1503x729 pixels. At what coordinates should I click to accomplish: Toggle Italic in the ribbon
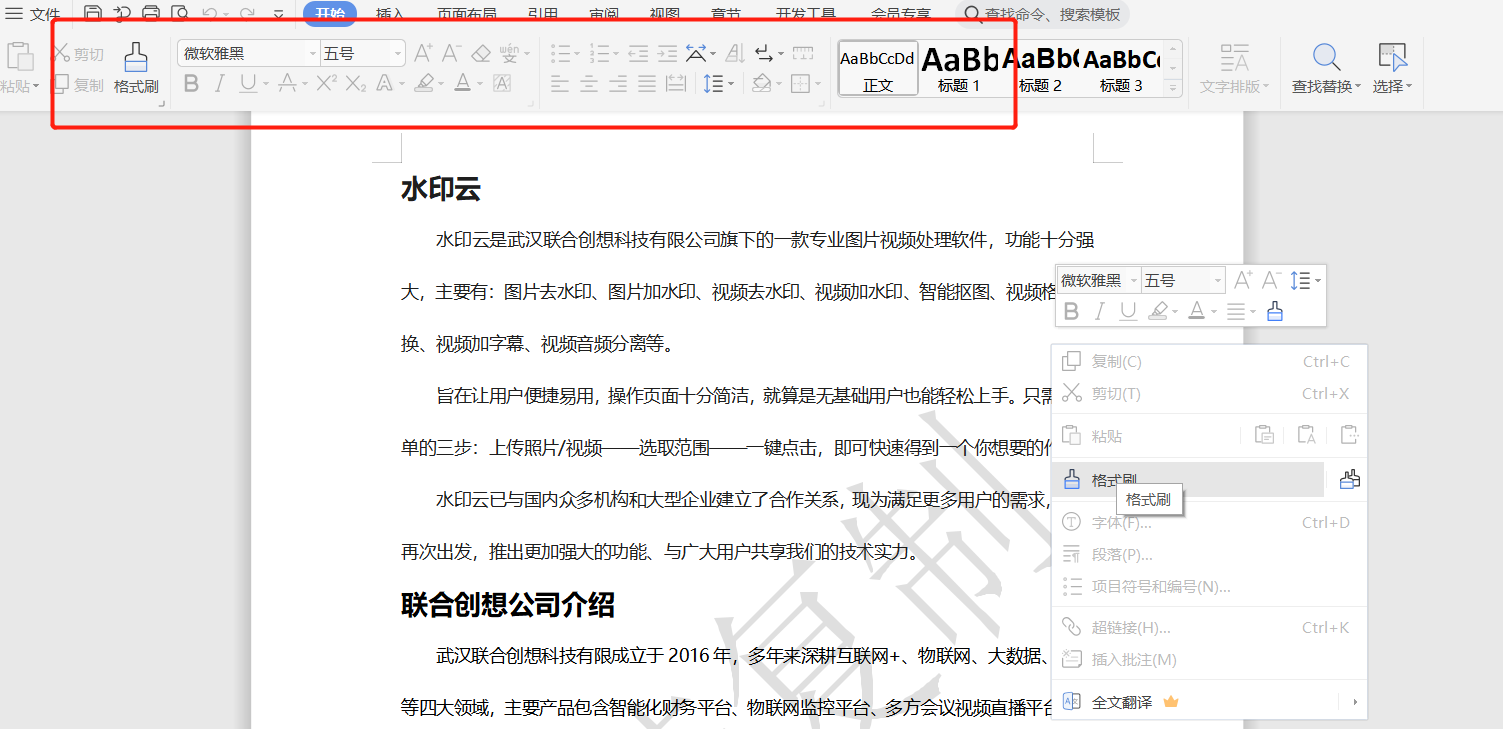coord(219,84)
